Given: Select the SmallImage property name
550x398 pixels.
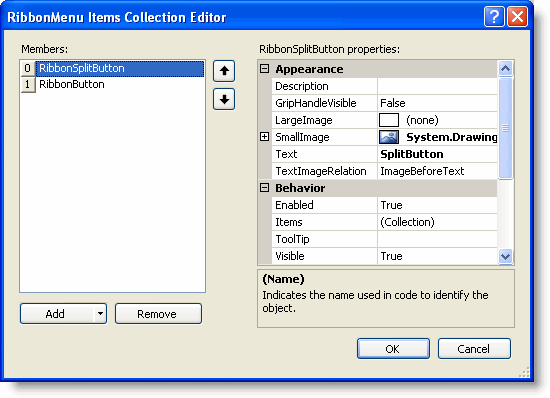Looking at the screenshot, I should click(302, 137).
